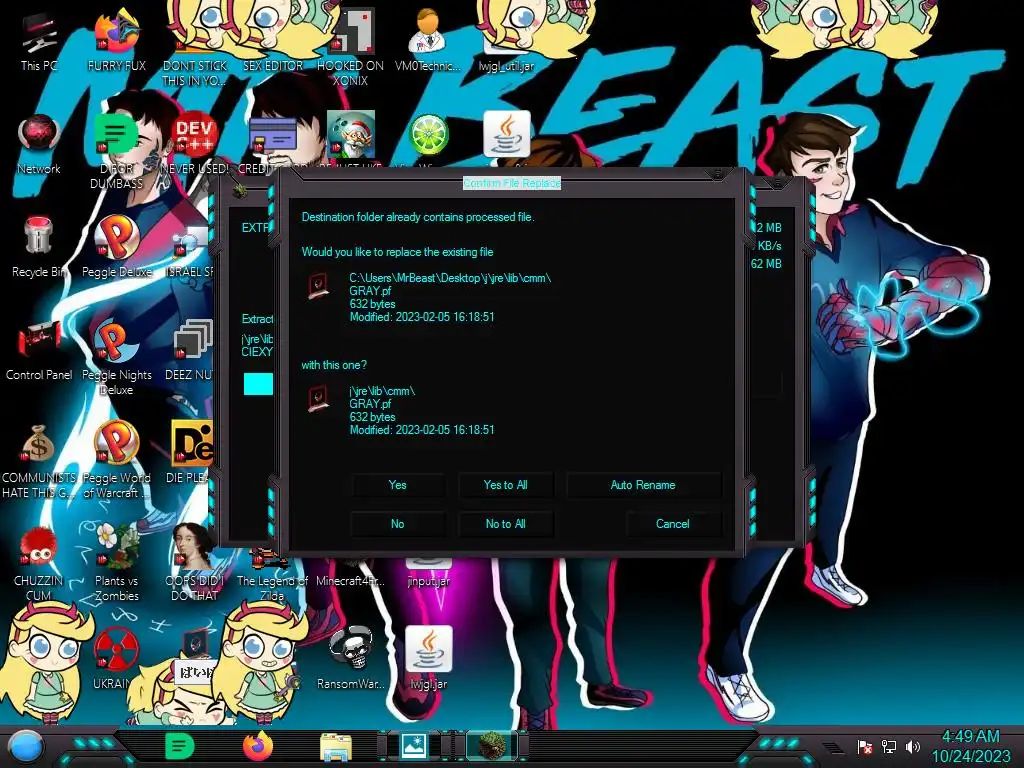Open Plants vs Zombies desktop shortcut

tap(116, 563)
